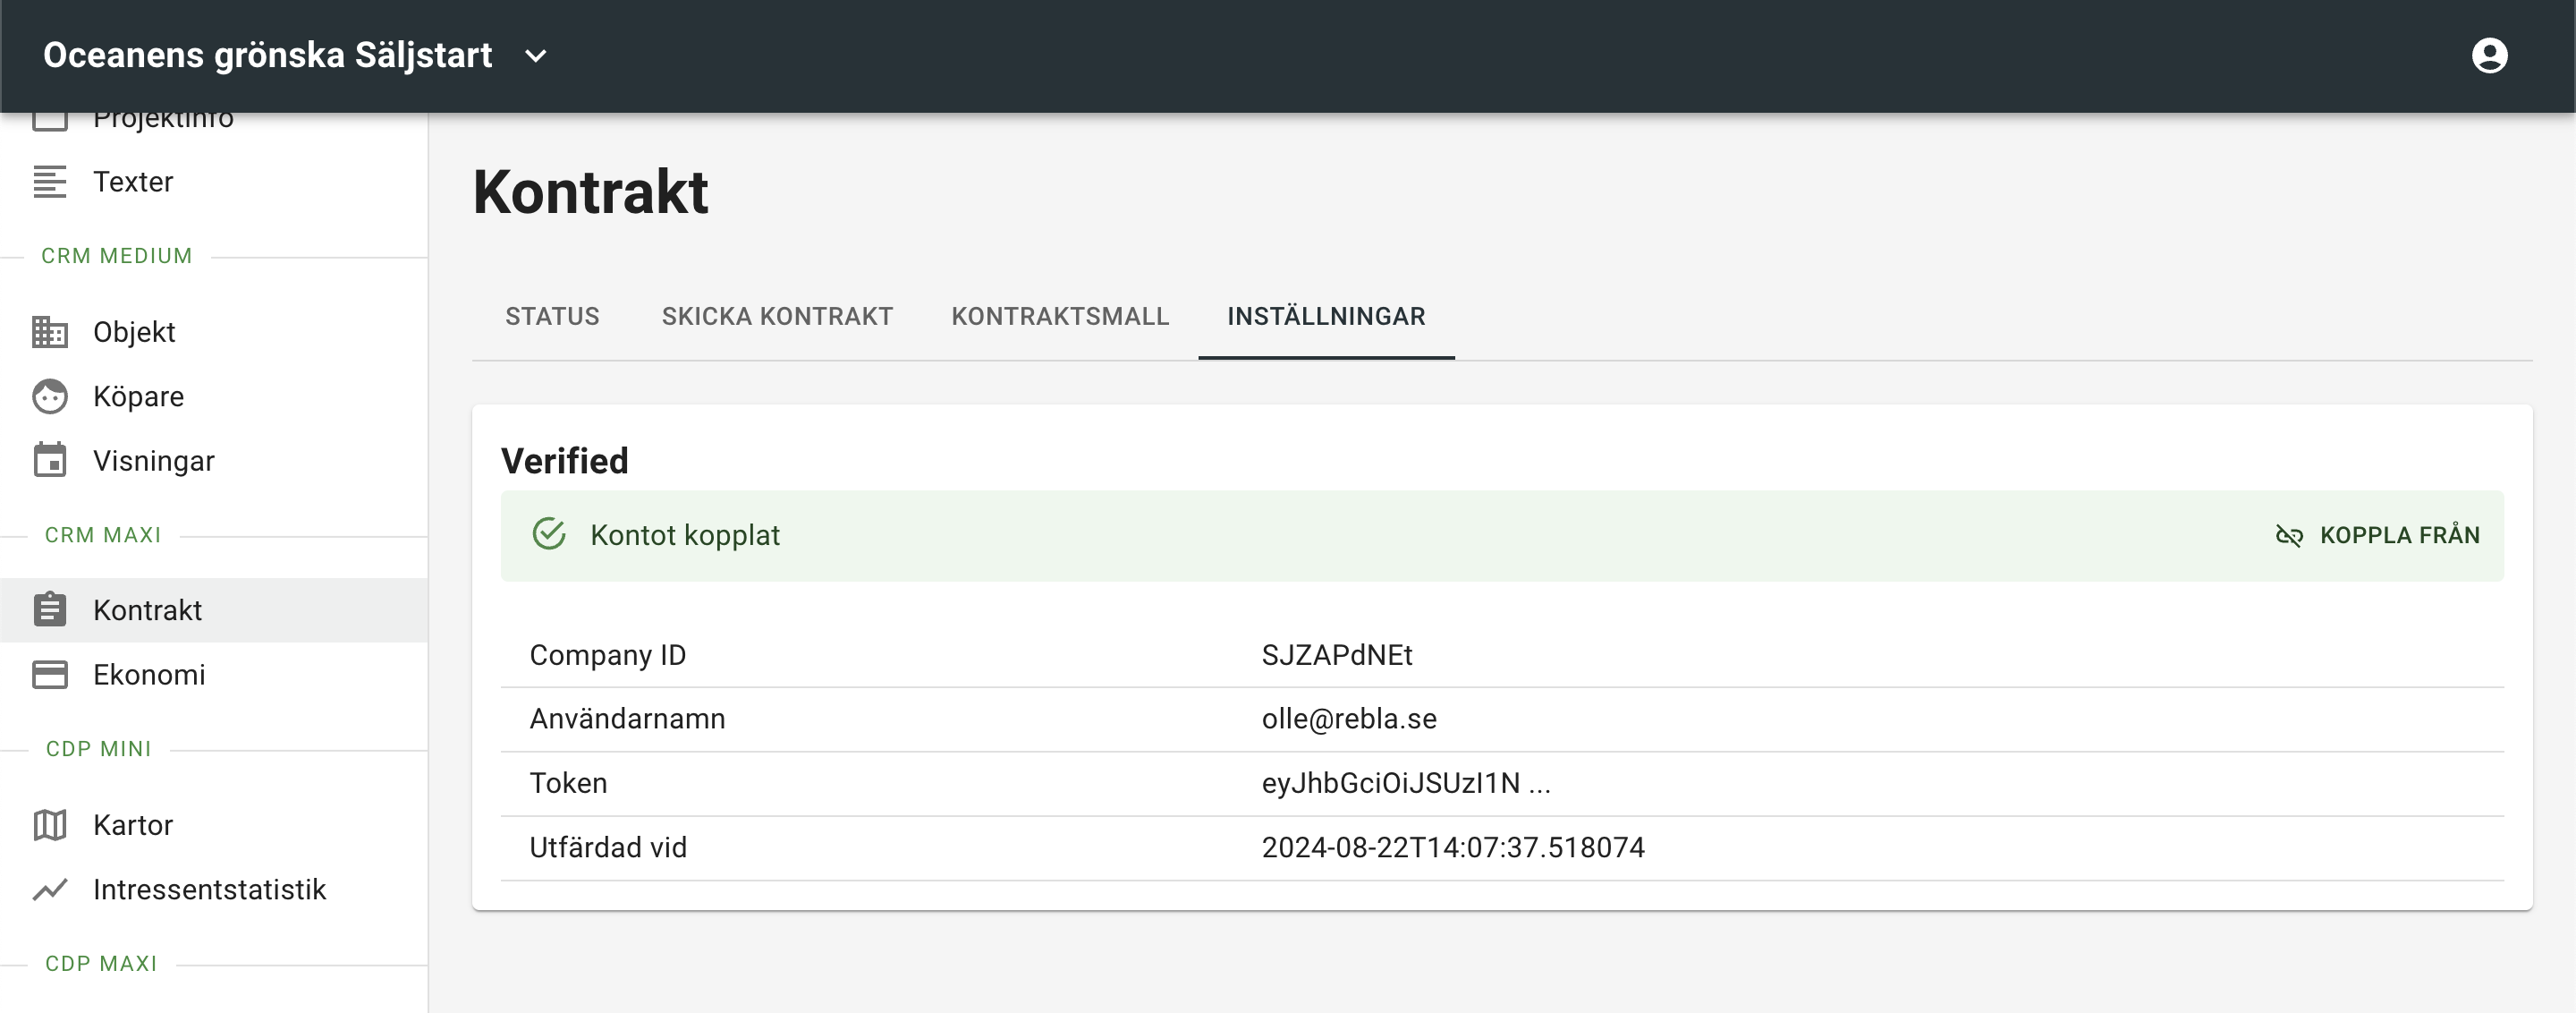This screenshot has height=1013, width=2576.
Task: Click the Kontrakt clipboard icon
Action: click(x=49, y=610)
